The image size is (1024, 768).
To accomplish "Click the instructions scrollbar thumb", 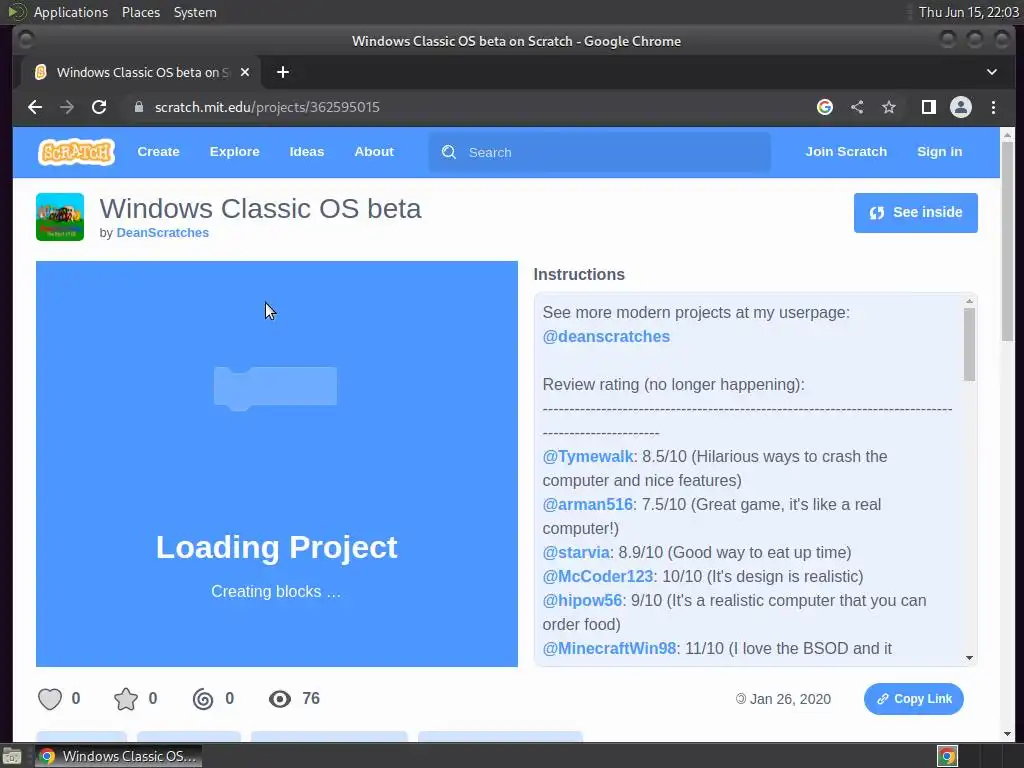I will click(969, 344).
